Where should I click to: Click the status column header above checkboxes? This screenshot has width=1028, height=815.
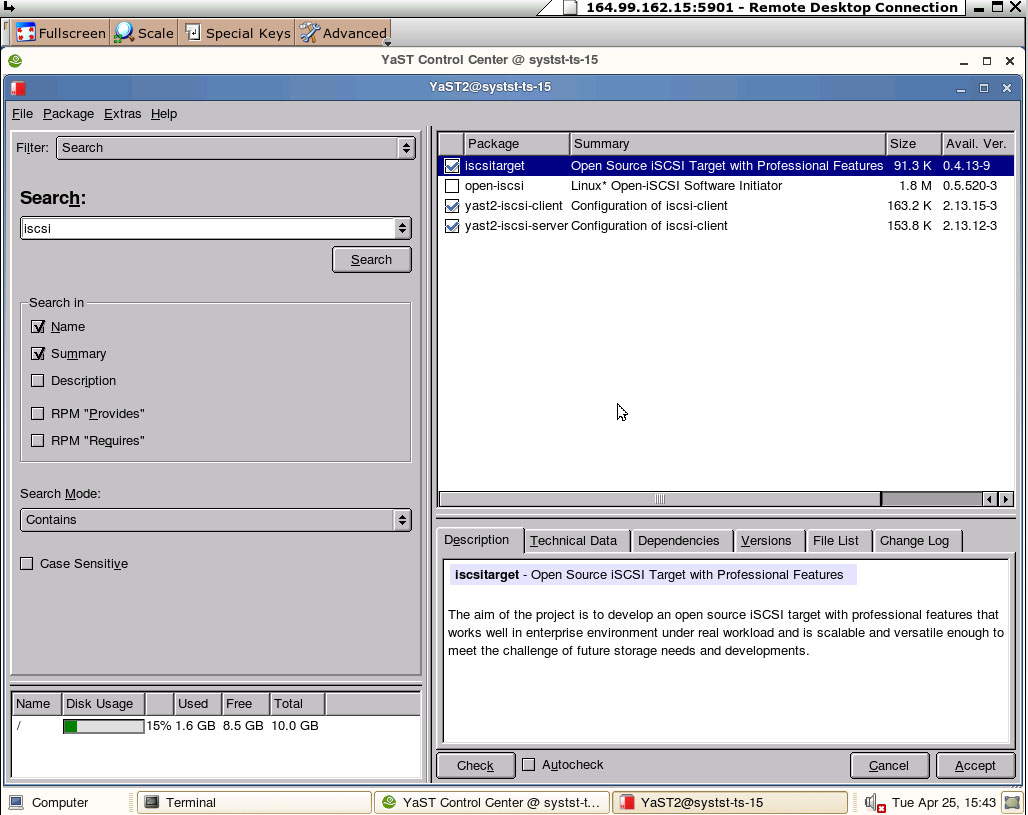click(451, 144)
